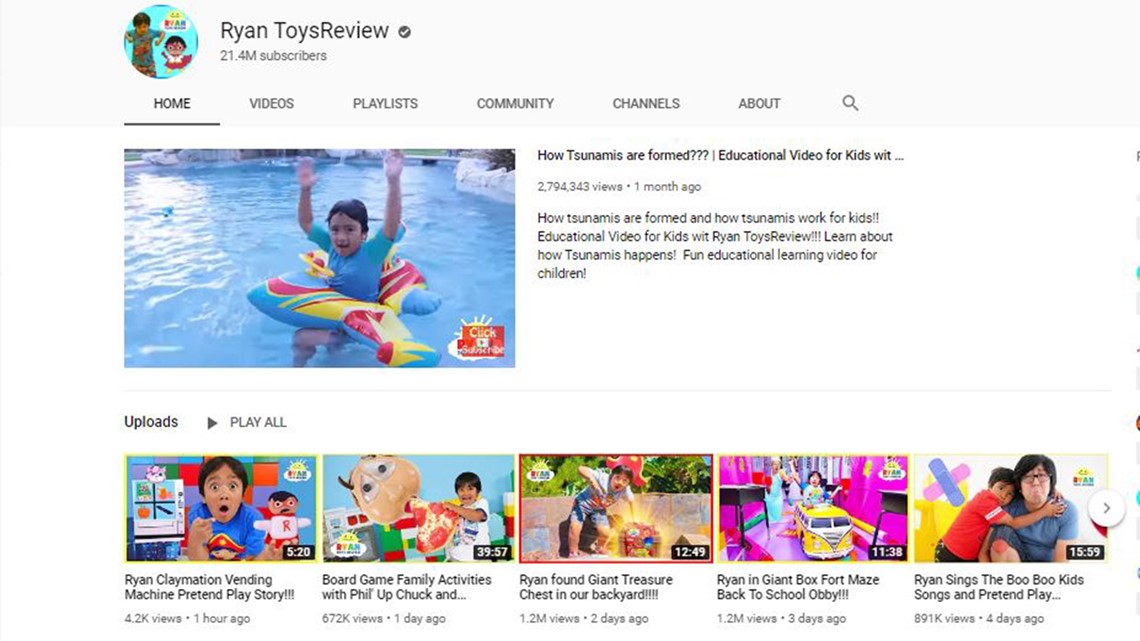The width and height of the screenshot is (1140, 641).
Task: Click the 15:59 duration badge
Action: click(x=1084, y=552)
